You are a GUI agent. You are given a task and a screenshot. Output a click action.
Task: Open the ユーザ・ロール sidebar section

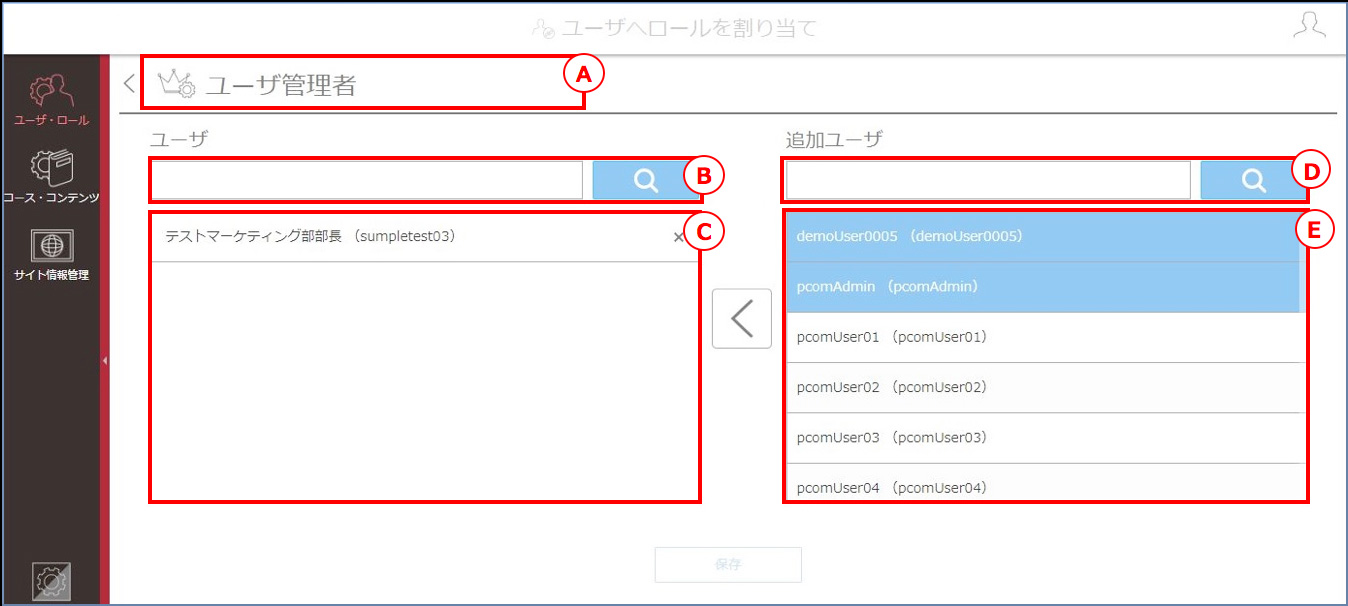click(51, 100)
